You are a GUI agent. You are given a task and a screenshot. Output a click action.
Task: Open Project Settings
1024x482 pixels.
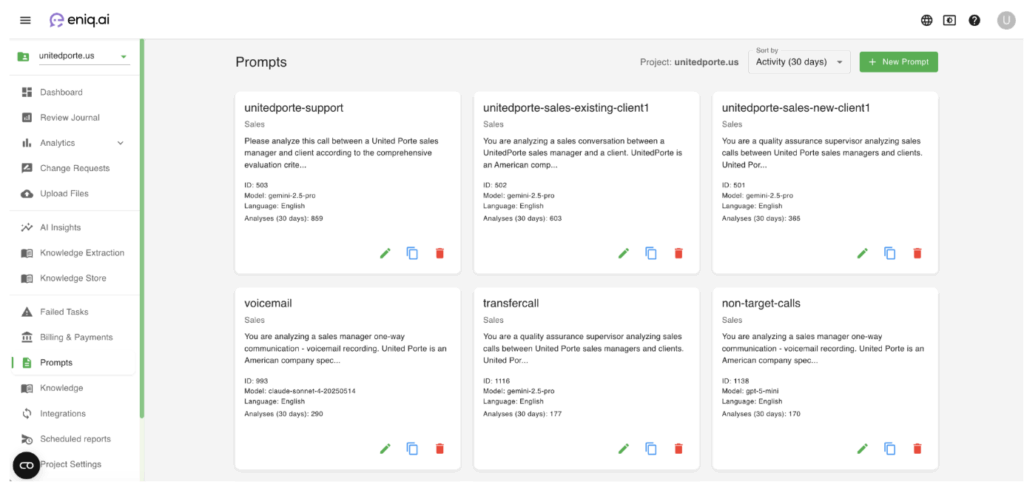[x=72, y=464]
